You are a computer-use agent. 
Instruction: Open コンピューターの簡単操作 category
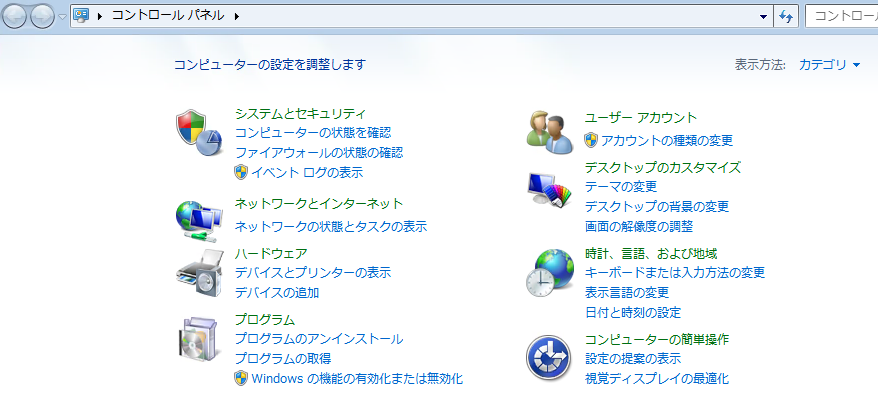(657, 339)
